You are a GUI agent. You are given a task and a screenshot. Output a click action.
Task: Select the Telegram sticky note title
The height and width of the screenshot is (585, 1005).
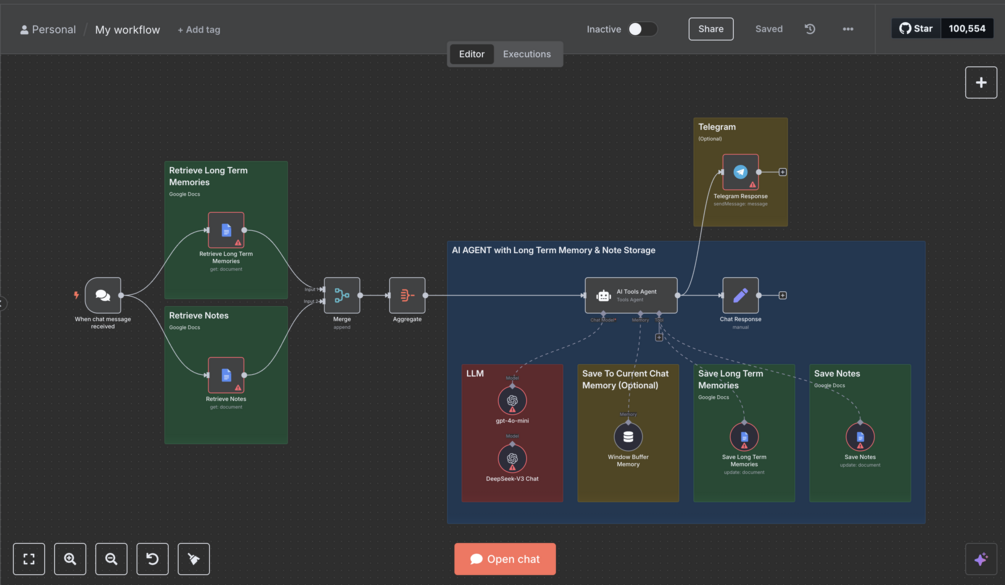coord(717,127)
